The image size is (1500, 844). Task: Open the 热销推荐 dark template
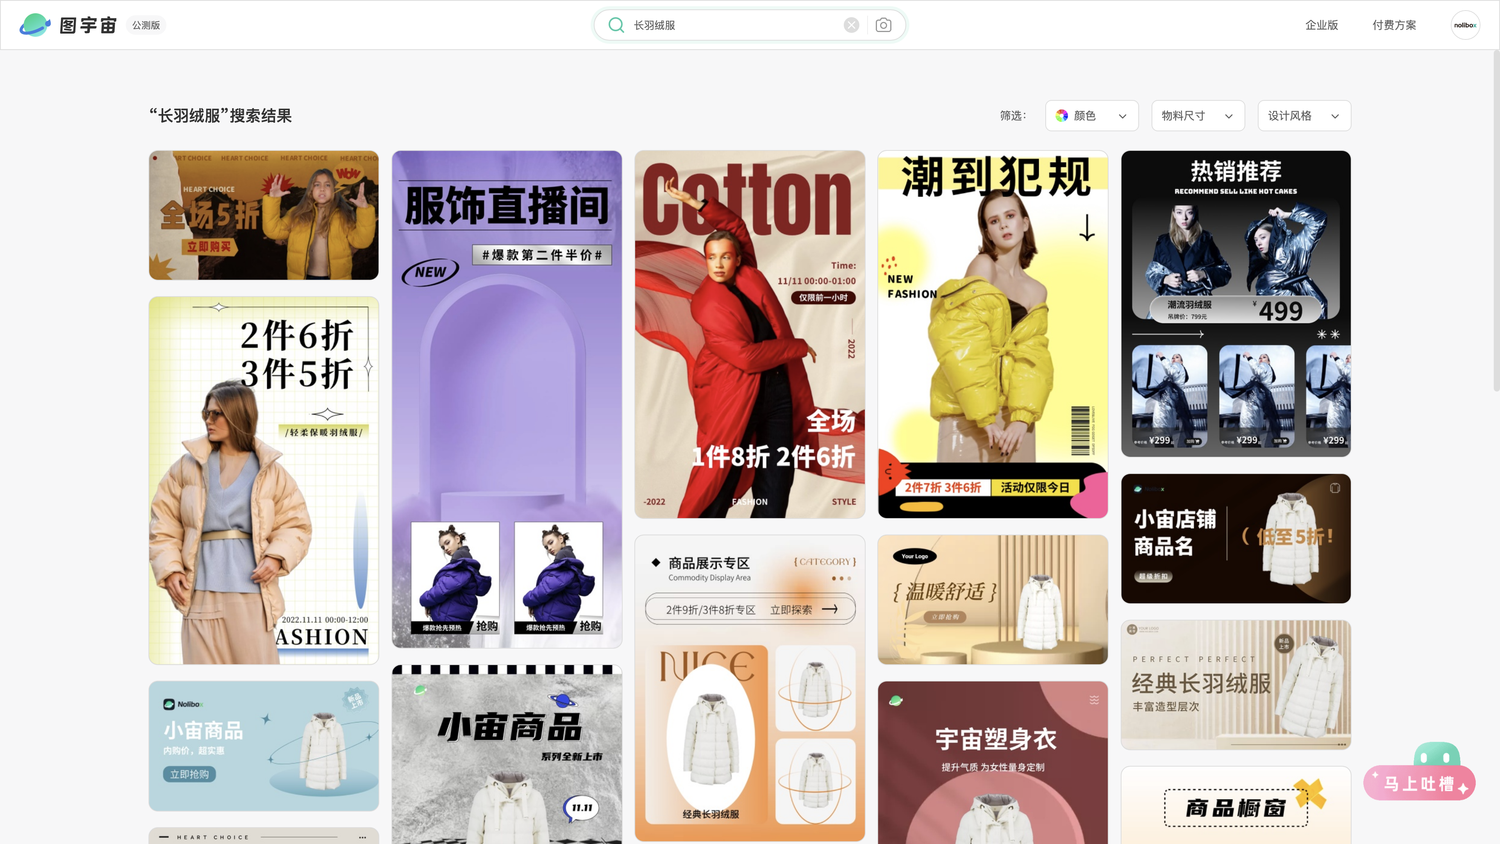(1236, 304)
